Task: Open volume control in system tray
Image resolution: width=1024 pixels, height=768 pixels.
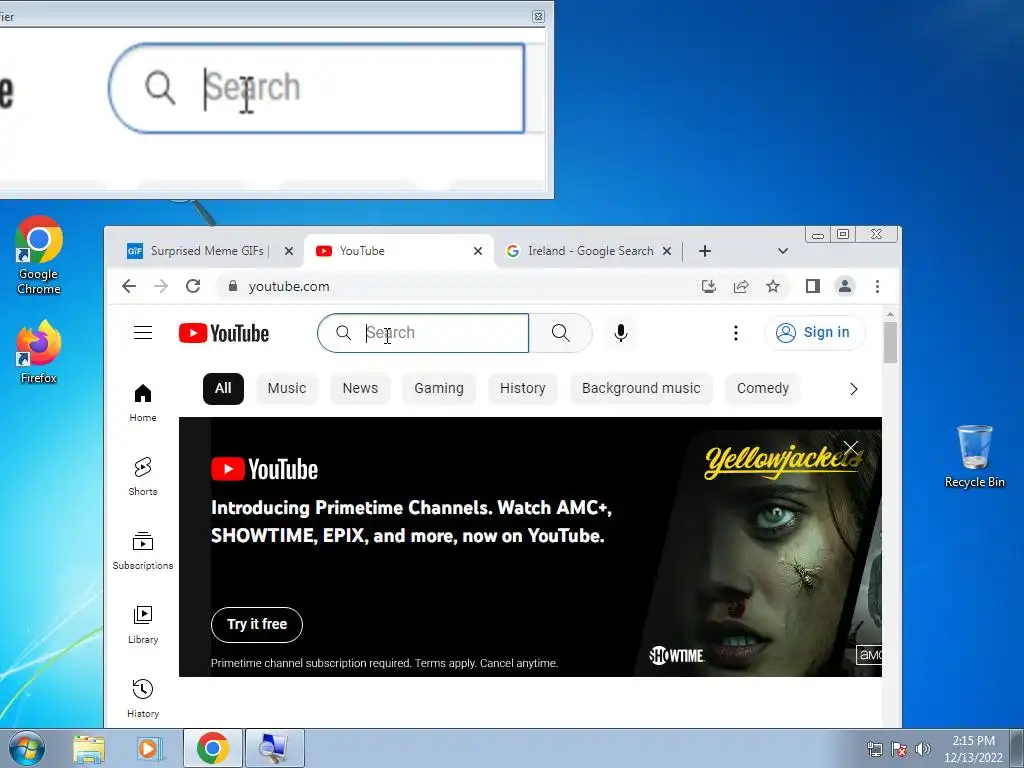Action: coord(923,748)
